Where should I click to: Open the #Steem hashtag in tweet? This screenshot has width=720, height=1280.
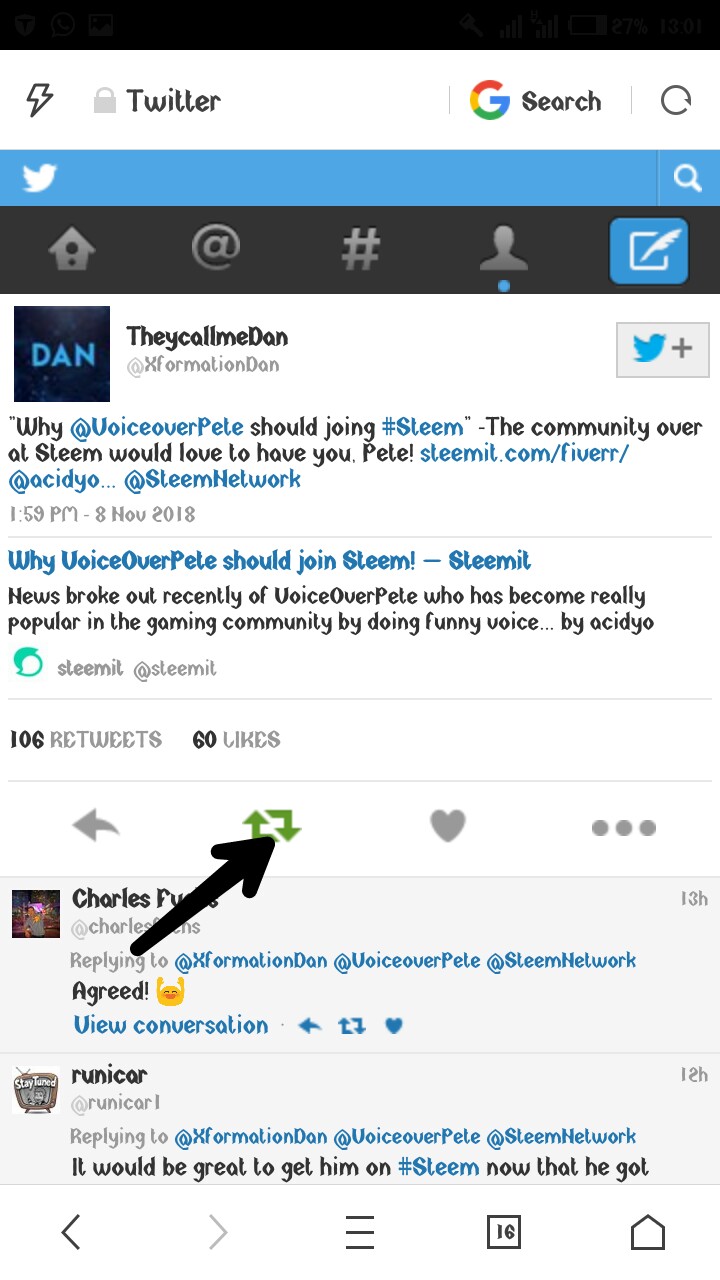point(422,428)
